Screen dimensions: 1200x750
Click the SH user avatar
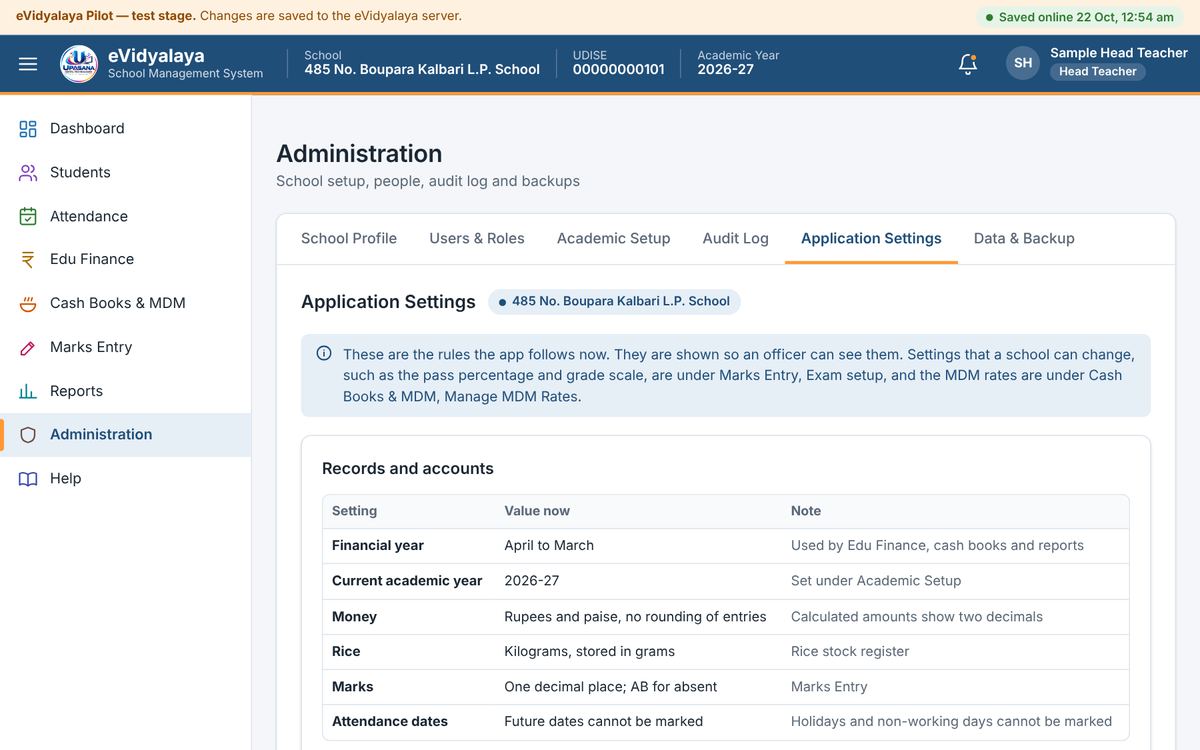(x=1023, y=63)
